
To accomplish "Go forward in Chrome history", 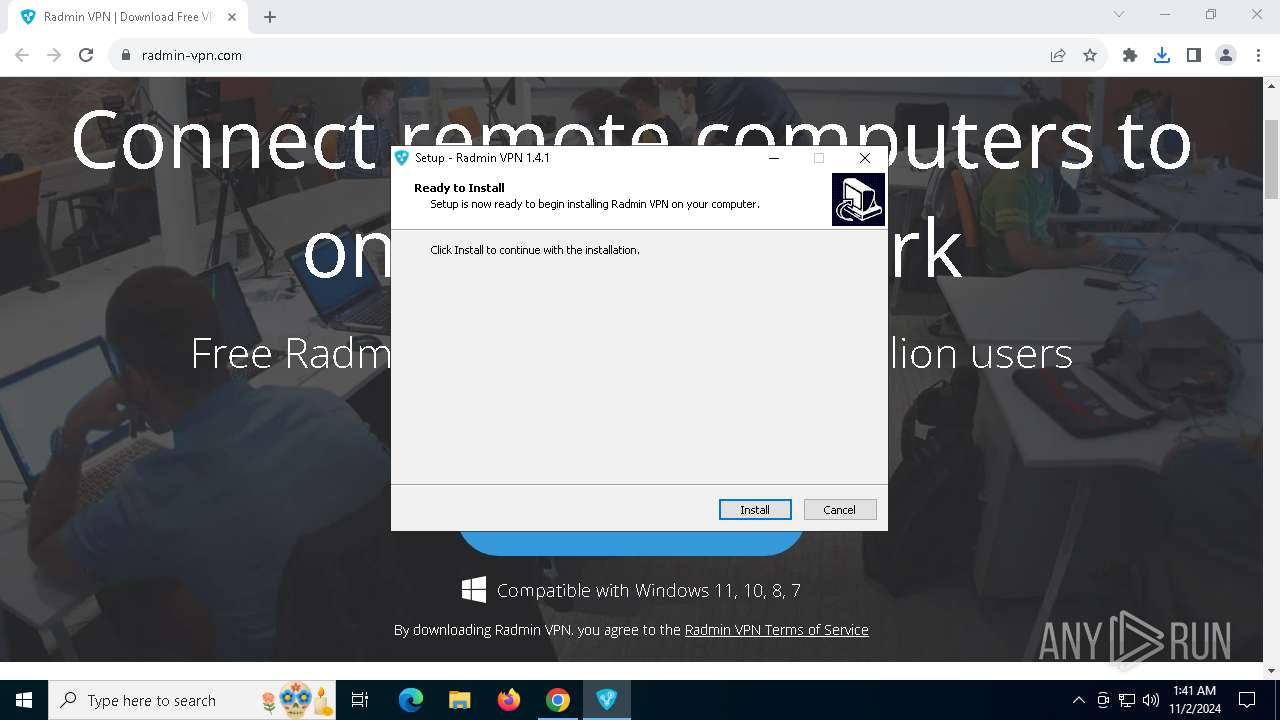I will point(54,55).
